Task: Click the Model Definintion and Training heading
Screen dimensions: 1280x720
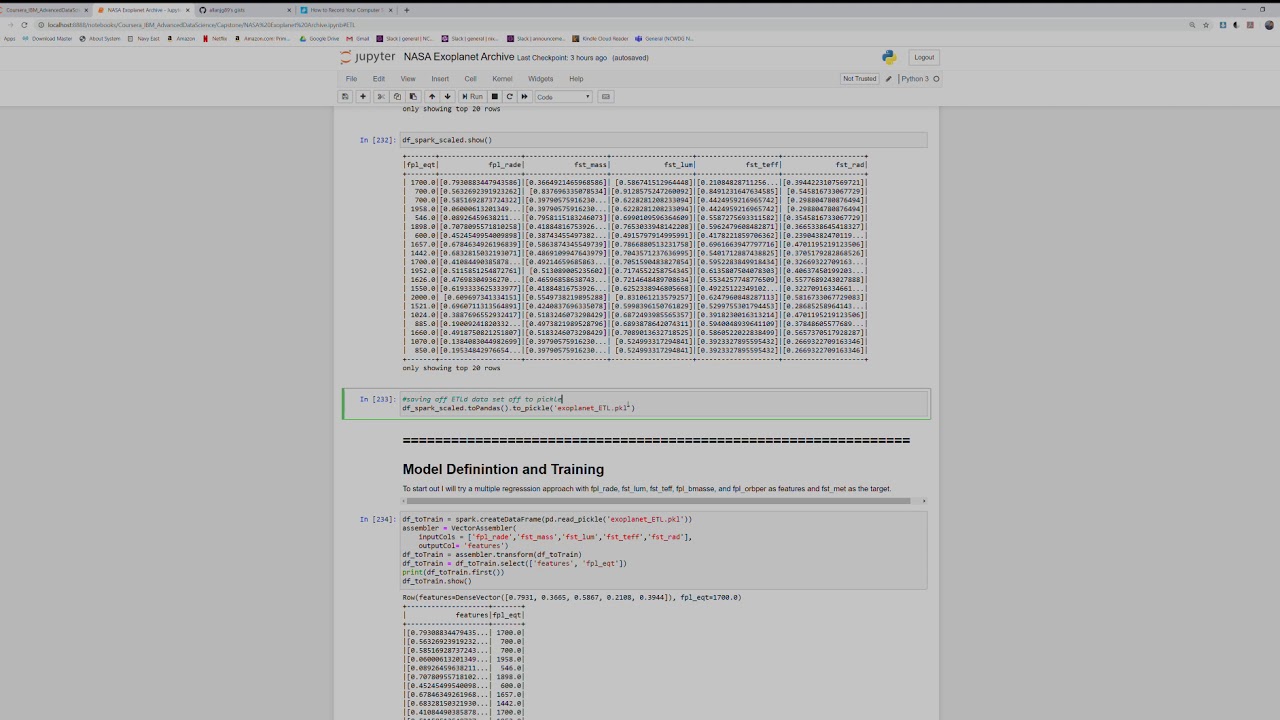Action: (x=503, y=469)
